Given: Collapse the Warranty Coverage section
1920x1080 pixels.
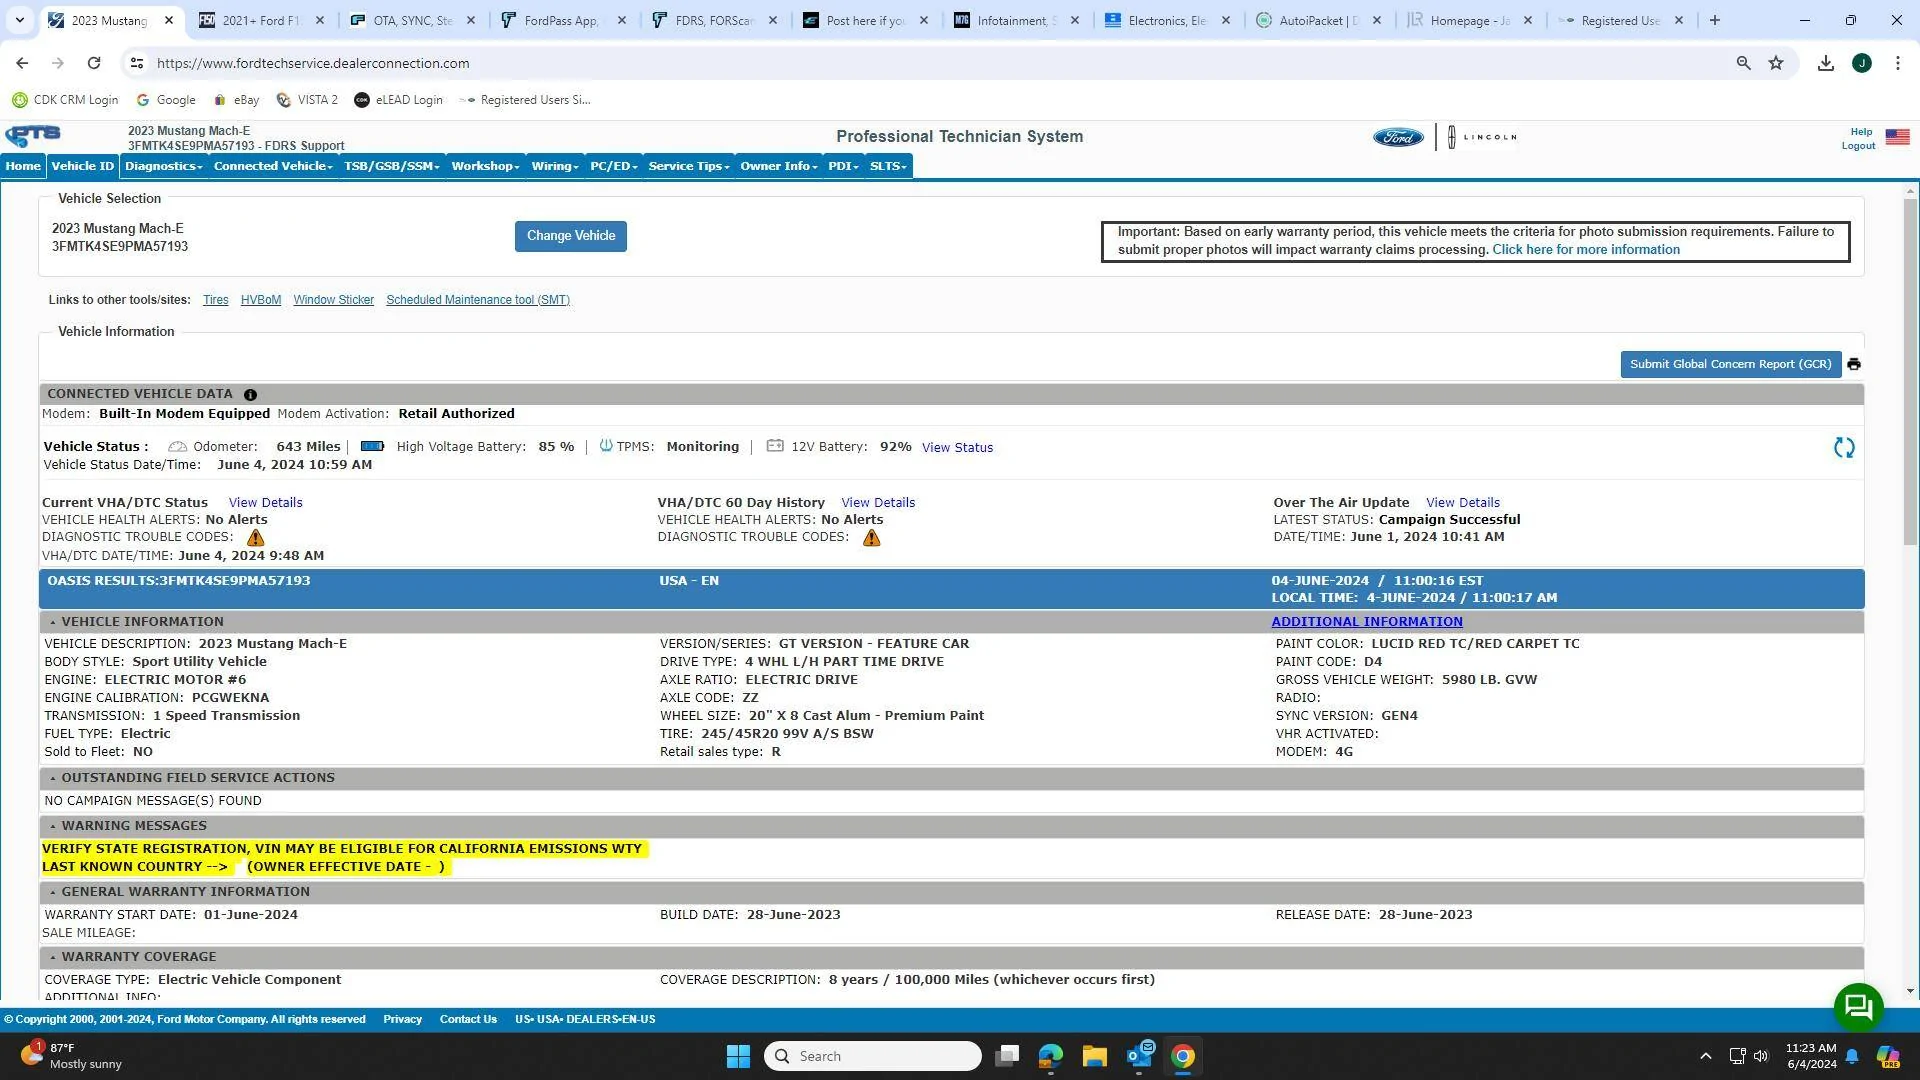Looking at the screenshot, I should coord(53,957).
